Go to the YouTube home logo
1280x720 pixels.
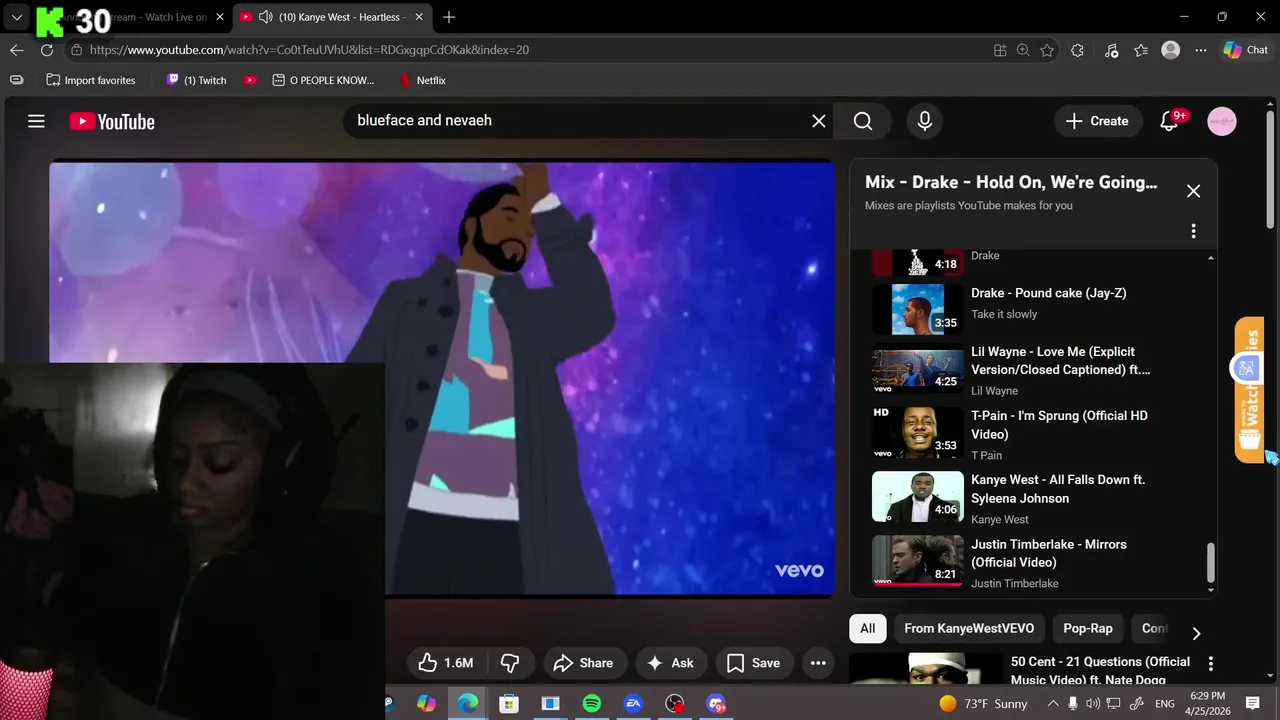point(112,121)
